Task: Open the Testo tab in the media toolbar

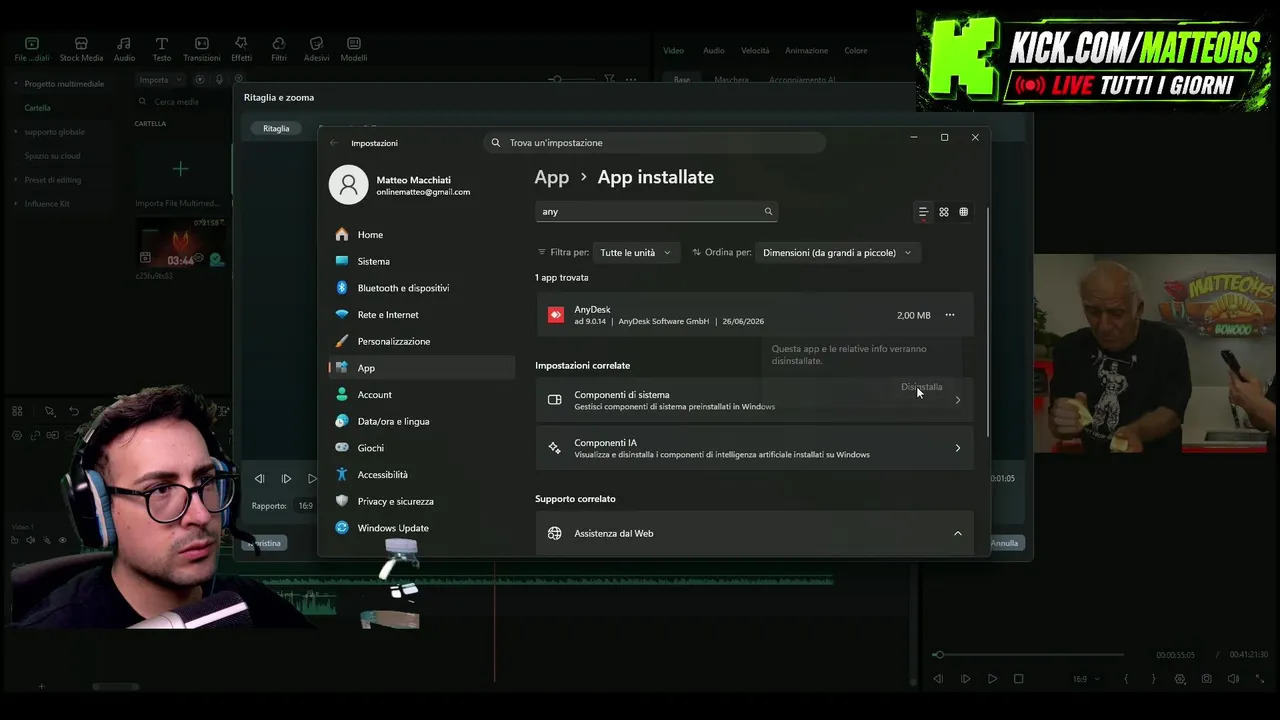Action: coord(161,50)
